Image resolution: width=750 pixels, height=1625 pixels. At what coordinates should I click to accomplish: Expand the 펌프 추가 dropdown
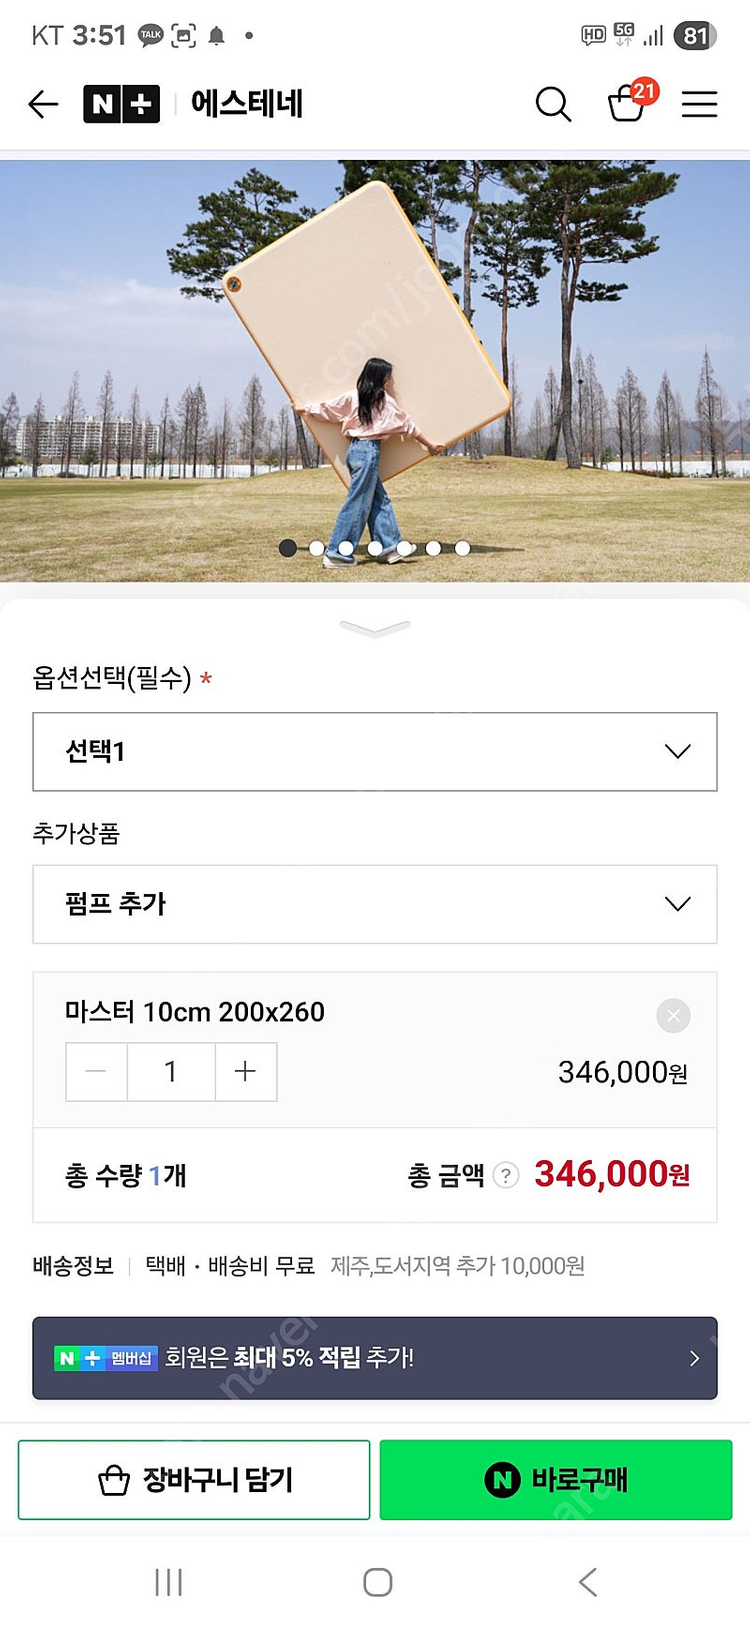tap(375, 904)
